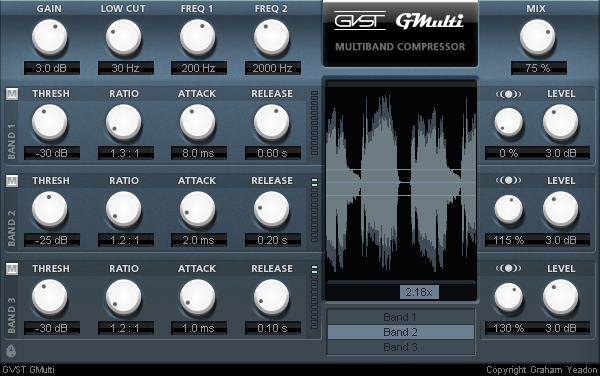Click Band 2 RATIO knob

(124, 209)
